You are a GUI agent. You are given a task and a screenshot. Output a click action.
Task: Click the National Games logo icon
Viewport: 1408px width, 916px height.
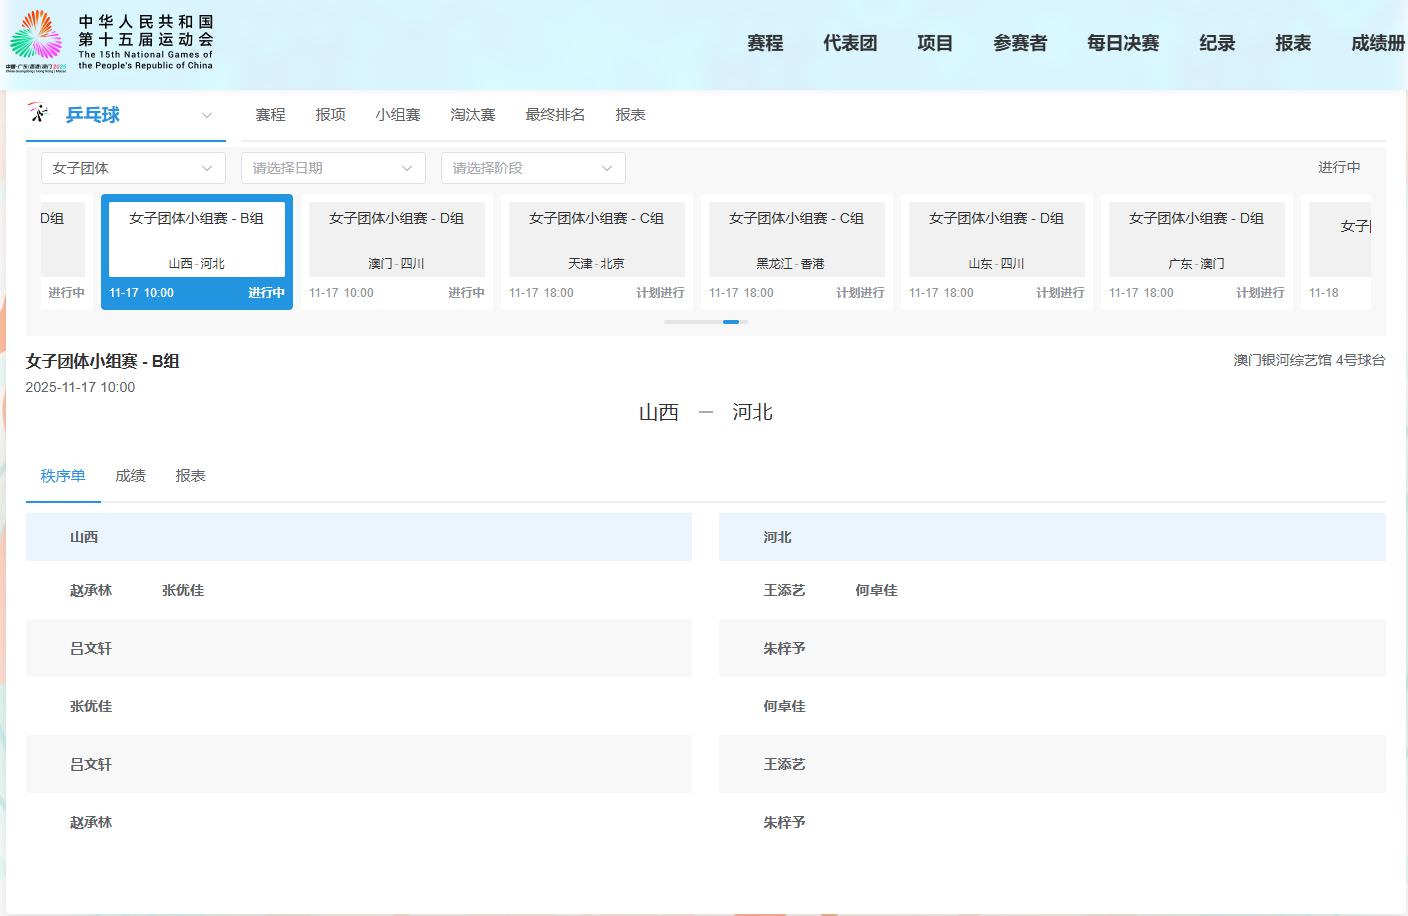pos(37,40)
